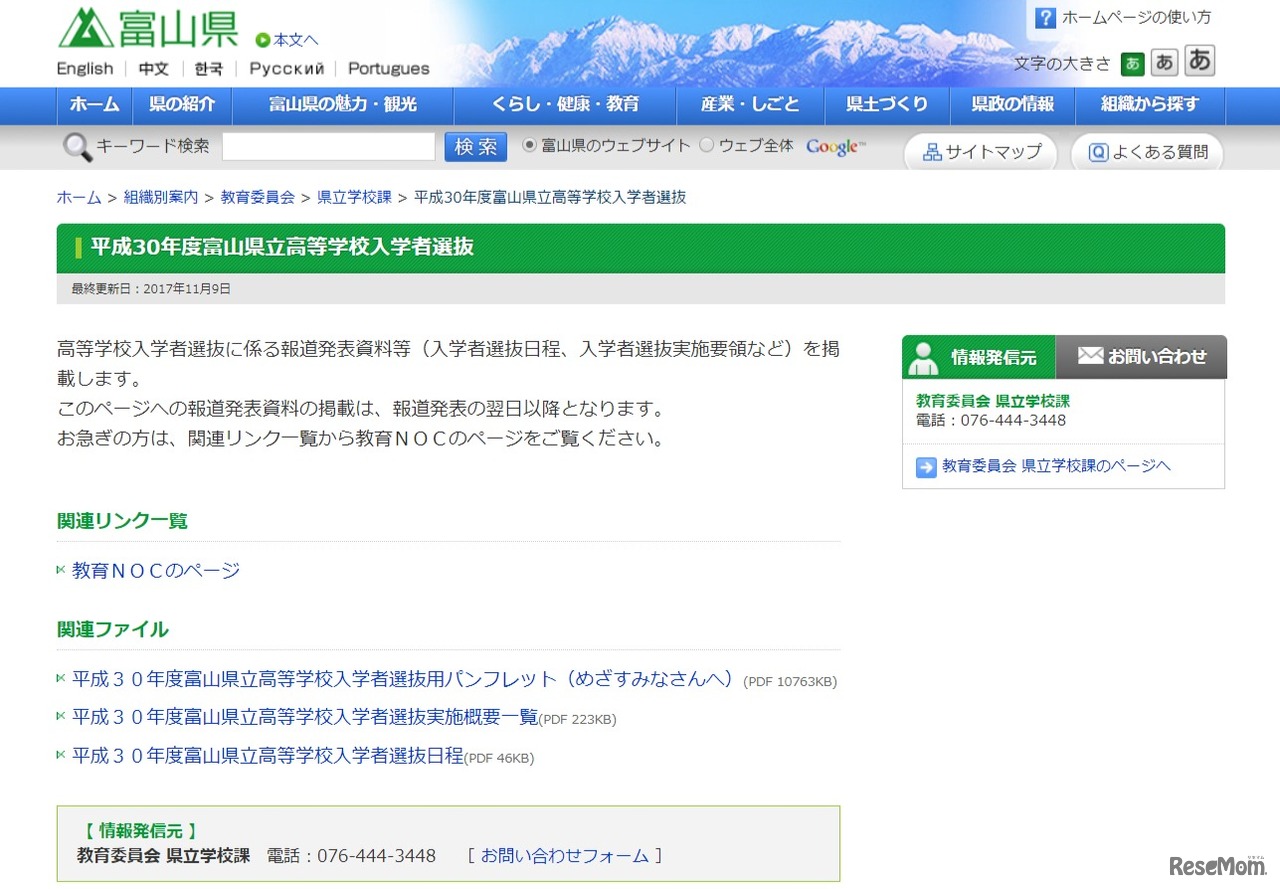Switch to the 情報発信元 tab
The height and width of the screenshot is (889, 1280).
[977, 357]
